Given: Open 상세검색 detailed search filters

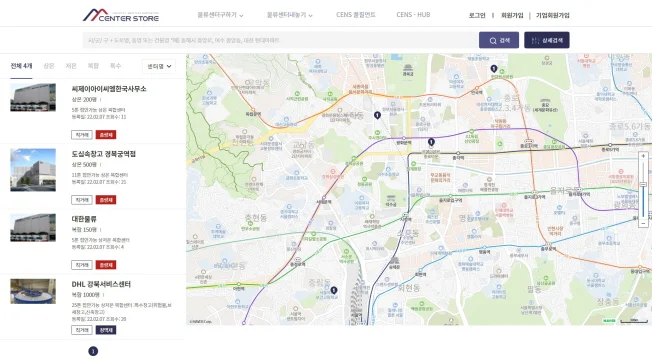Looking at the screenshot, I should coord(546,40).
